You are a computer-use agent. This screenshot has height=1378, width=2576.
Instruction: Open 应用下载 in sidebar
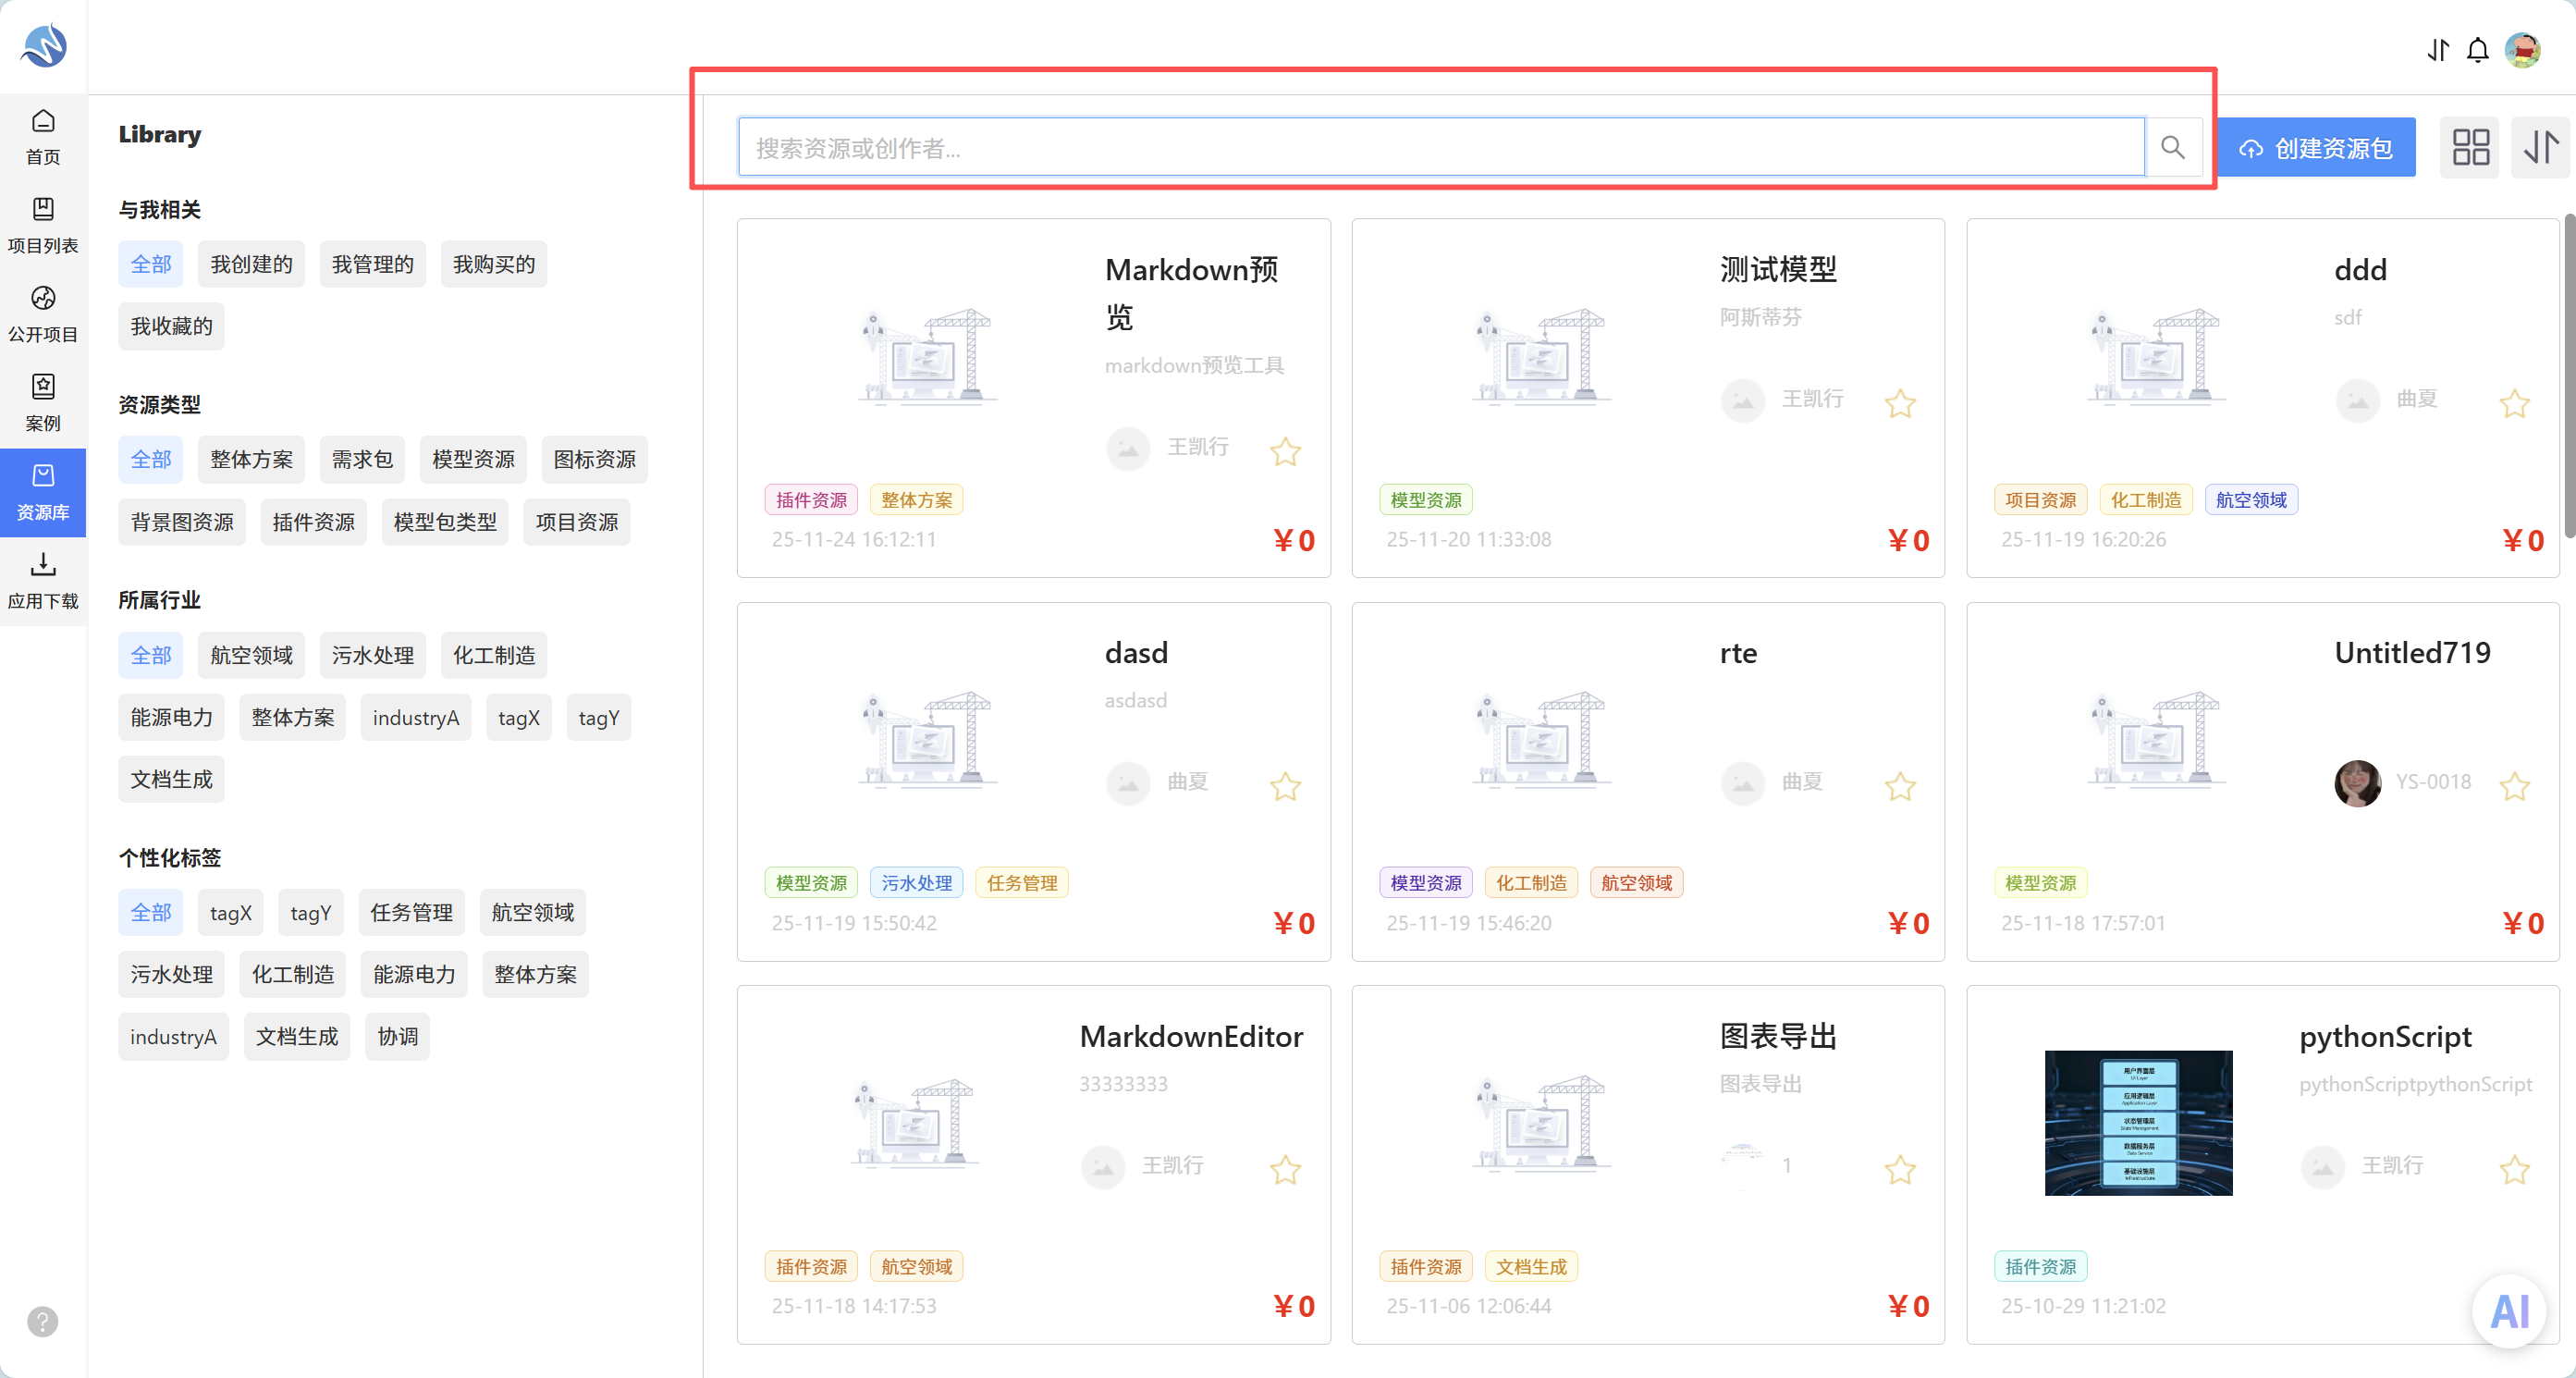pos(43,581)
